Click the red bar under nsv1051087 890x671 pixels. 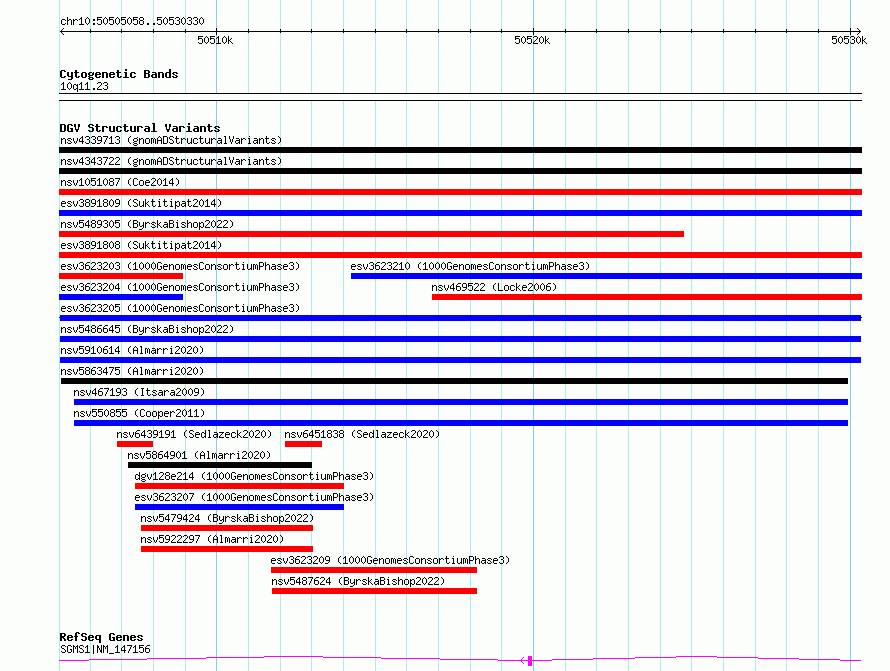click(460, 192)
